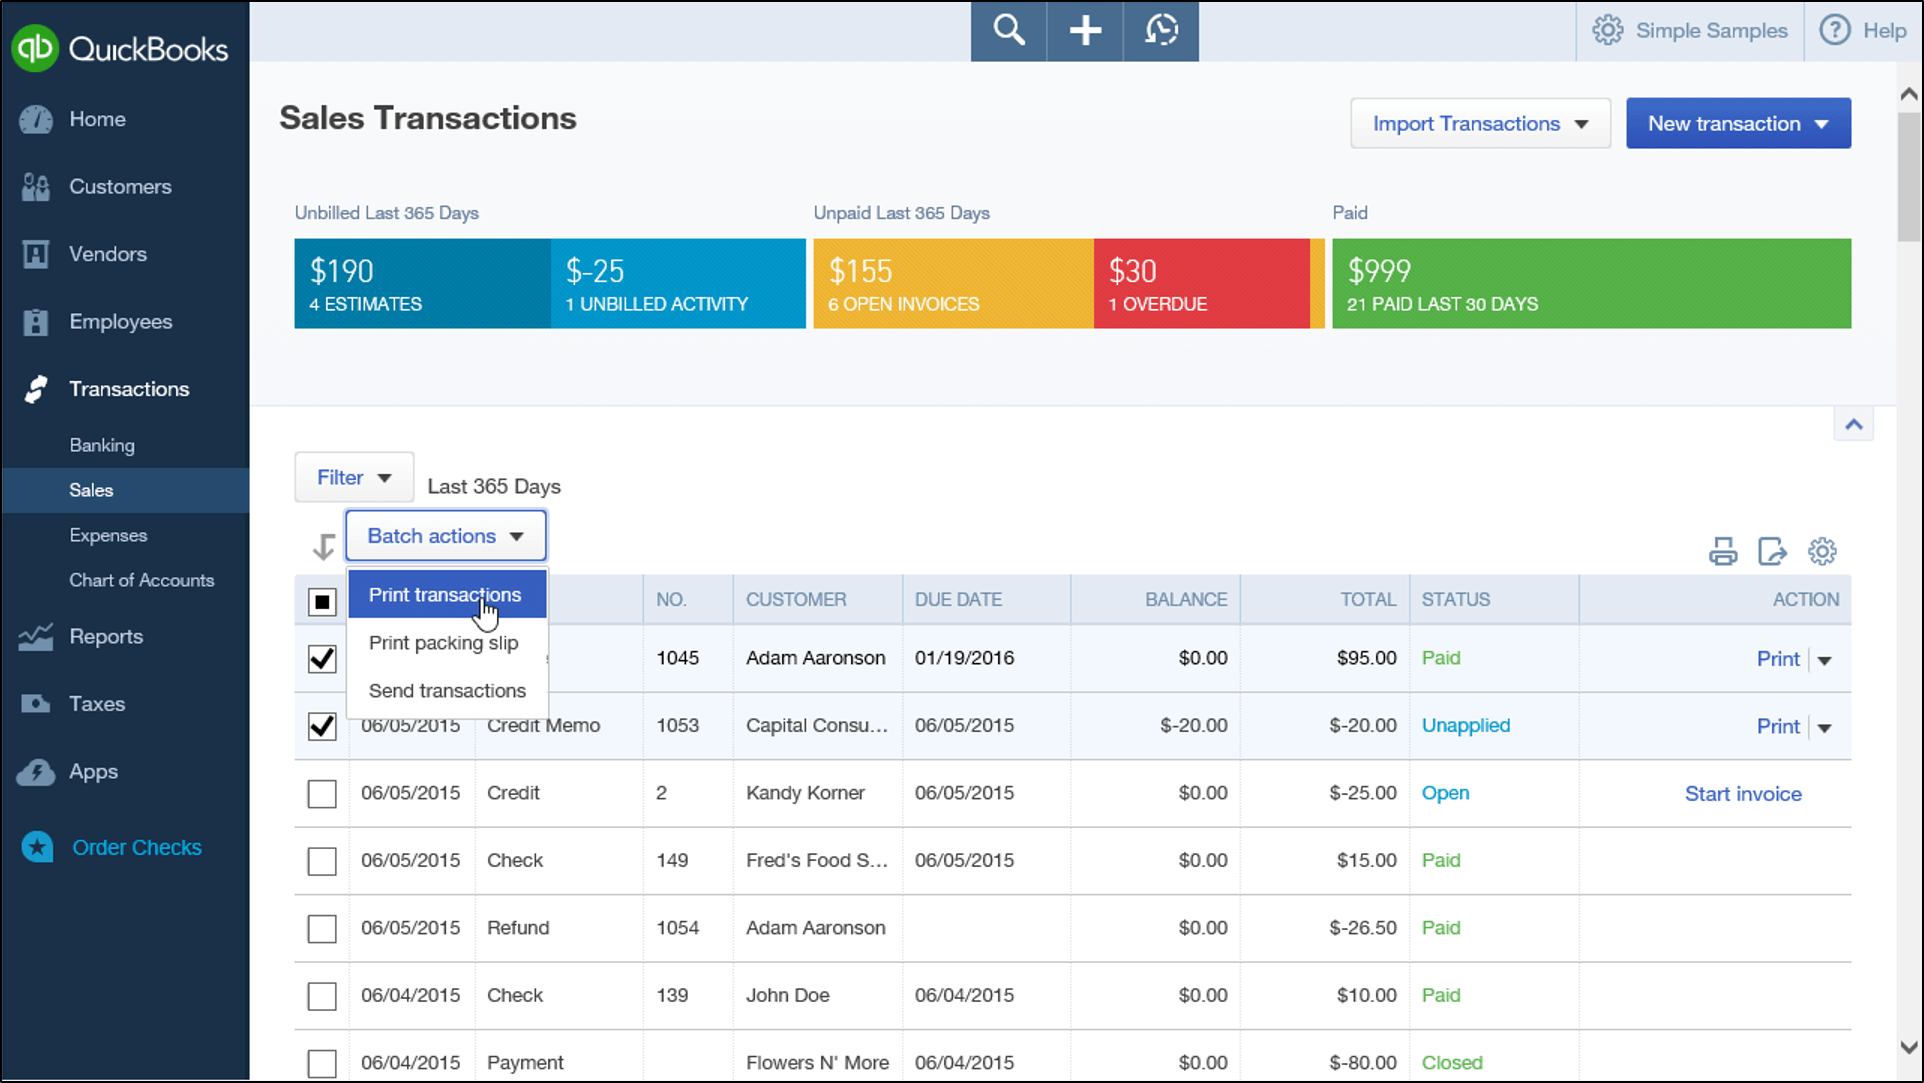The image size is (1924, 1083).
Task: Expand the New Transaction dropdown arrow
Action: tap(1828, 123)
